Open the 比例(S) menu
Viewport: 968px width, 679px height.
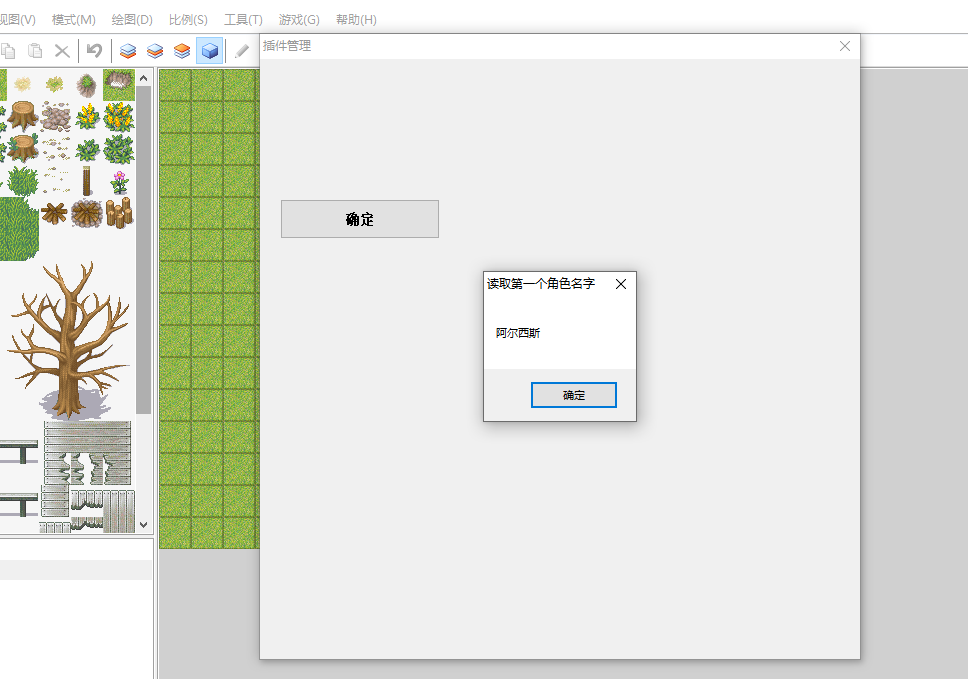tap(188, 20)
